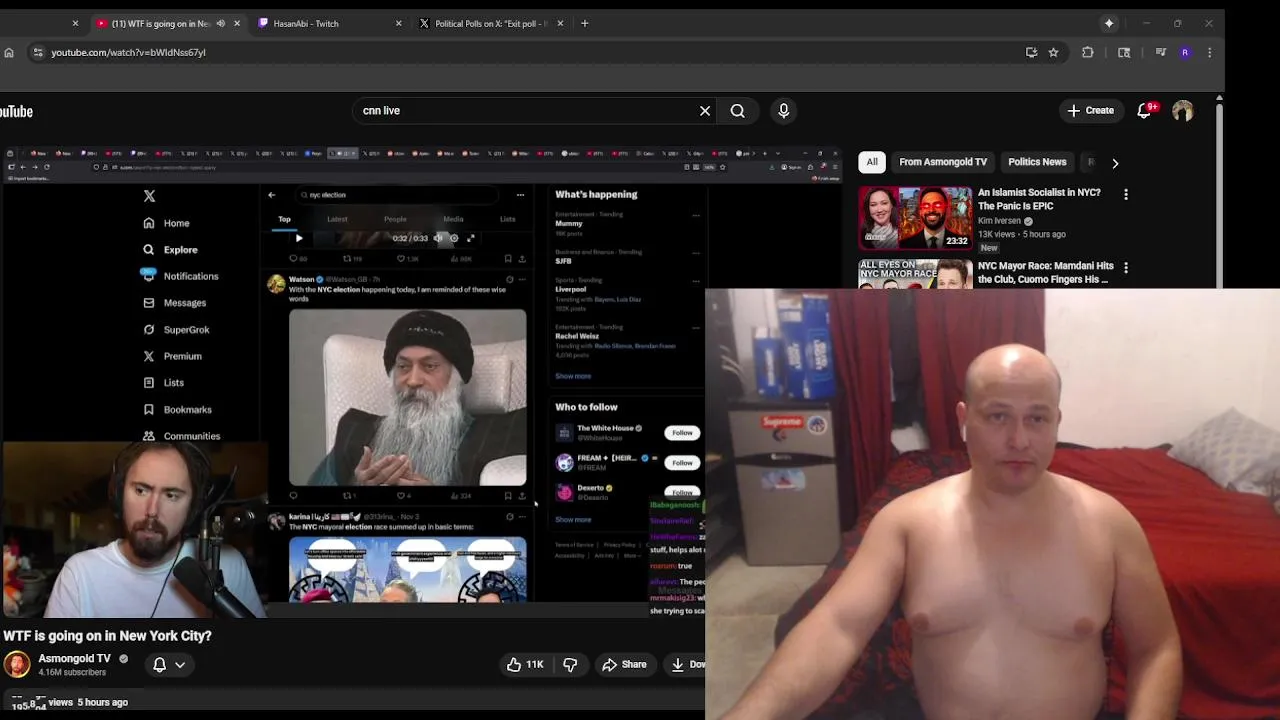The image size is (1280, 720).
Task: Open 'An Islamist Socialist in NYC?' video title
Action: (1039, 199)
